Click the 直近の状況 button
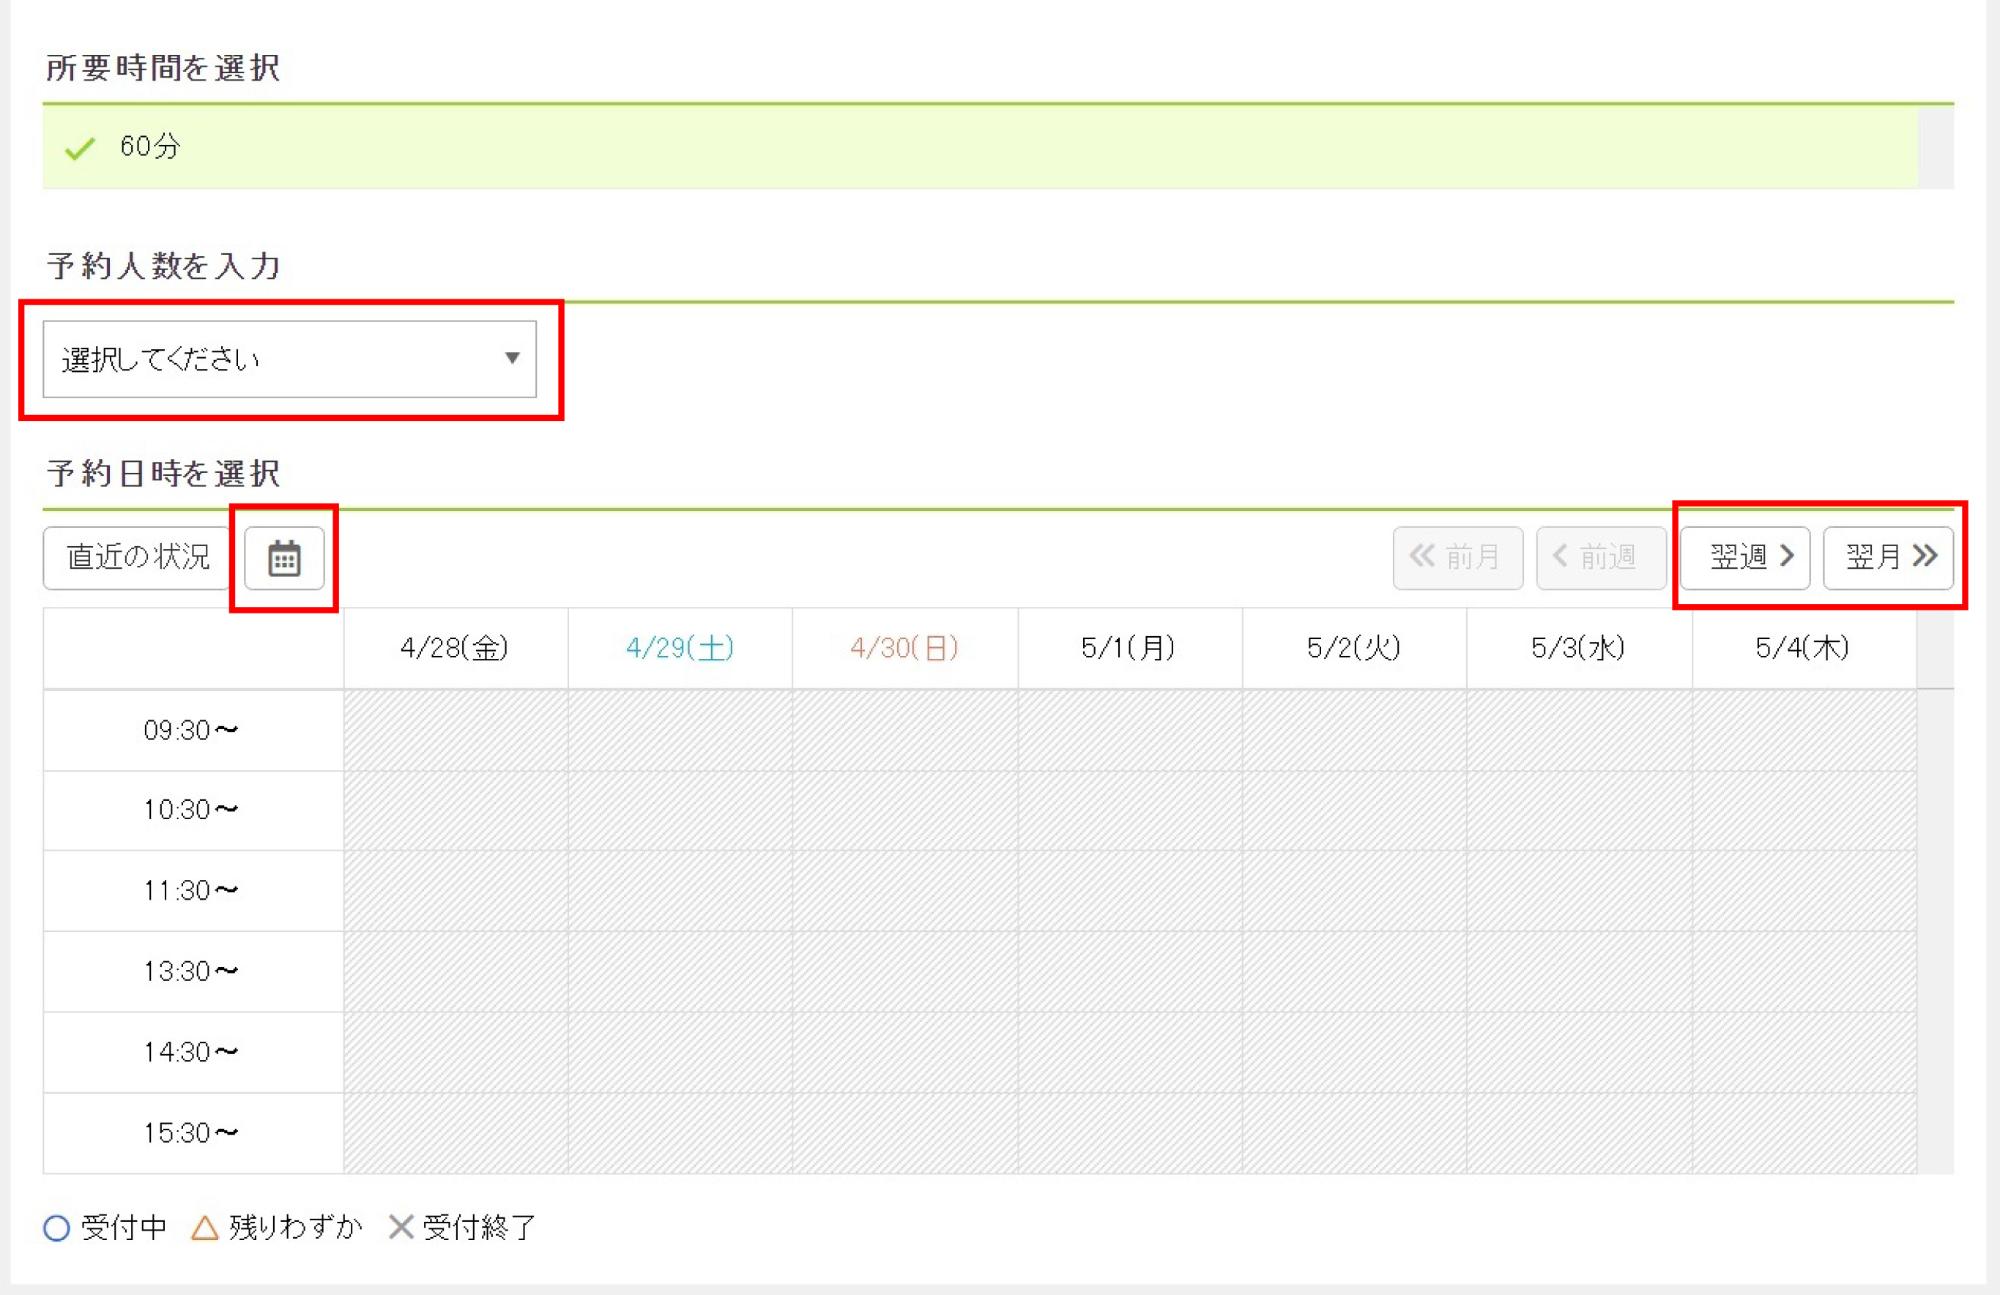The width and height of the screenshot is (2000, 1295). tap(138, 558)
